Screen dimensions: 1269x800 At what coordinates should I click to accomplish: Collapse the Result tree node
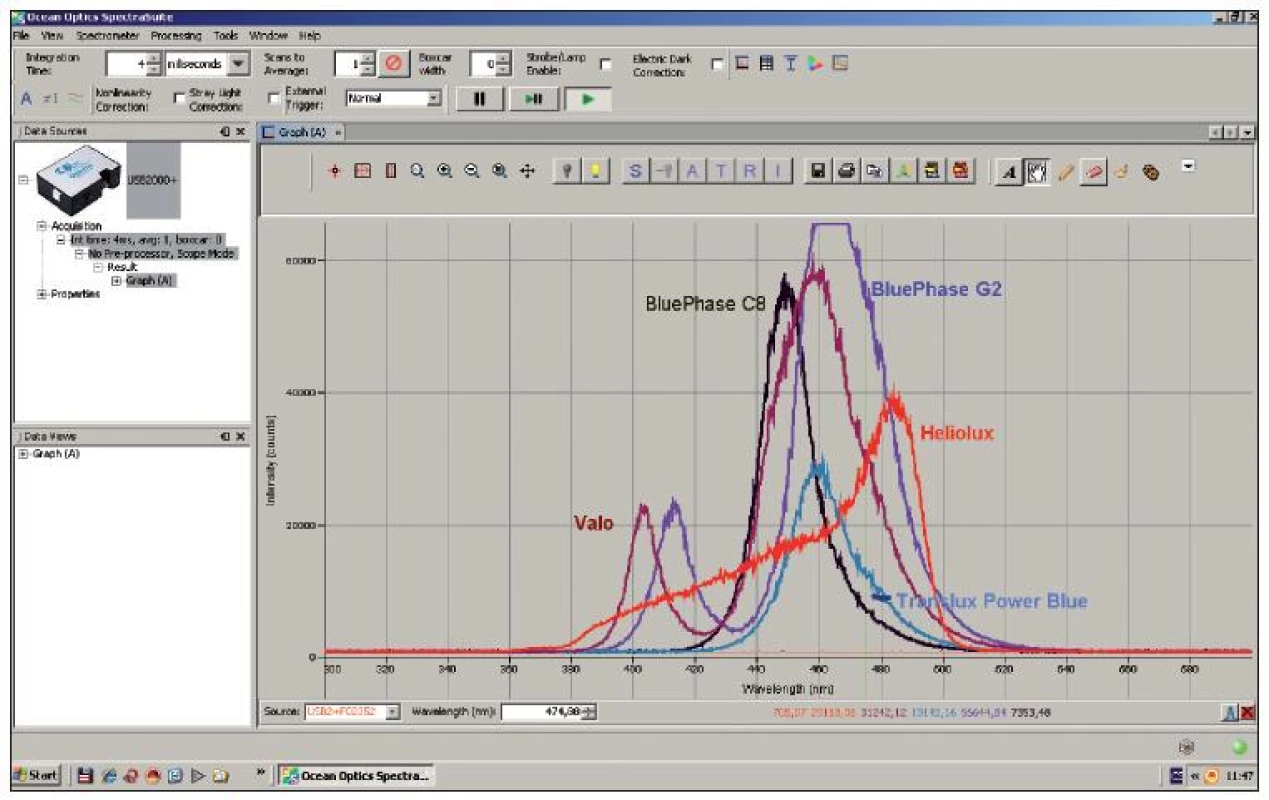[x=97, y=268]
